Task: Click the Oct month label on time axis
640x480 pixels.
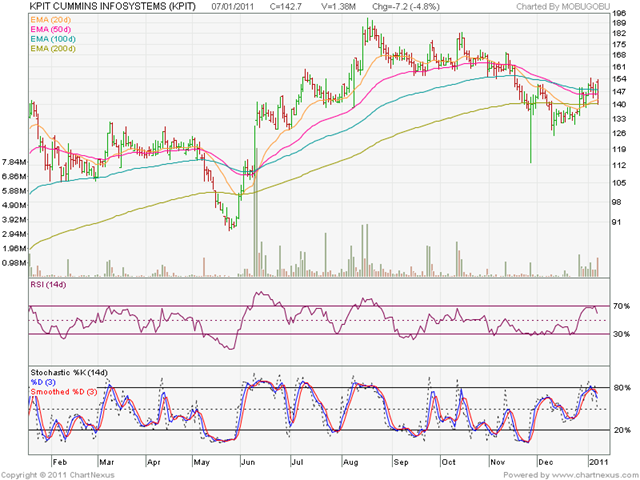Action: point(448,462)
